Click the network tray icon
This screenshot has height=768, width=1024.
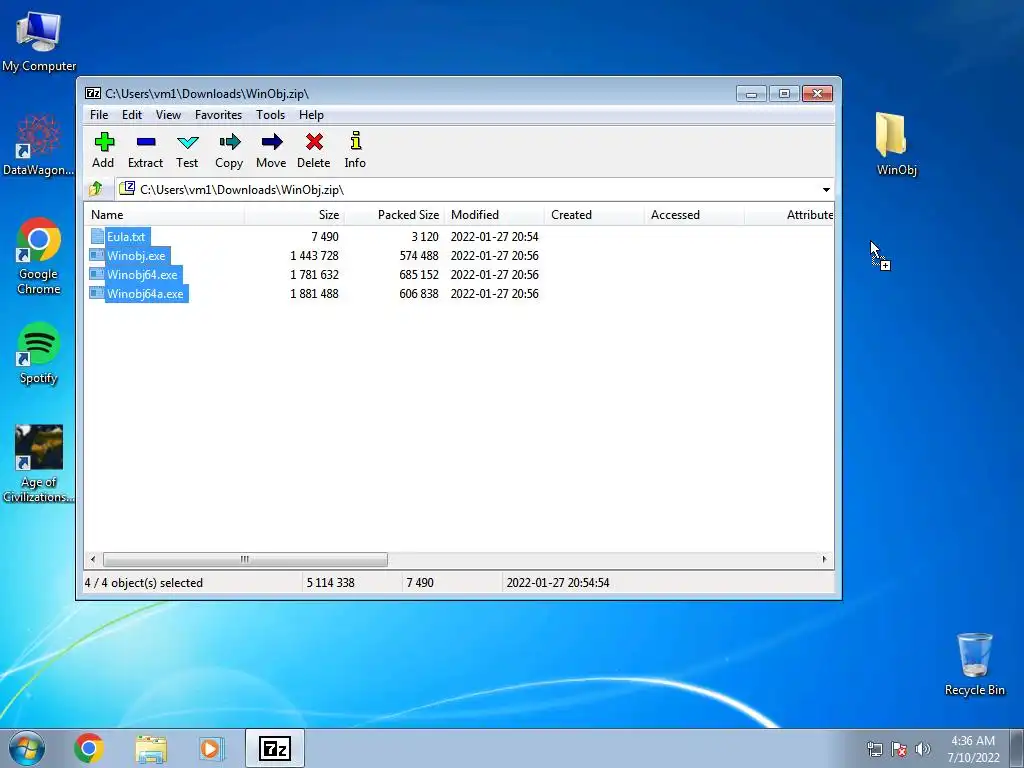[x=874, y=749]
